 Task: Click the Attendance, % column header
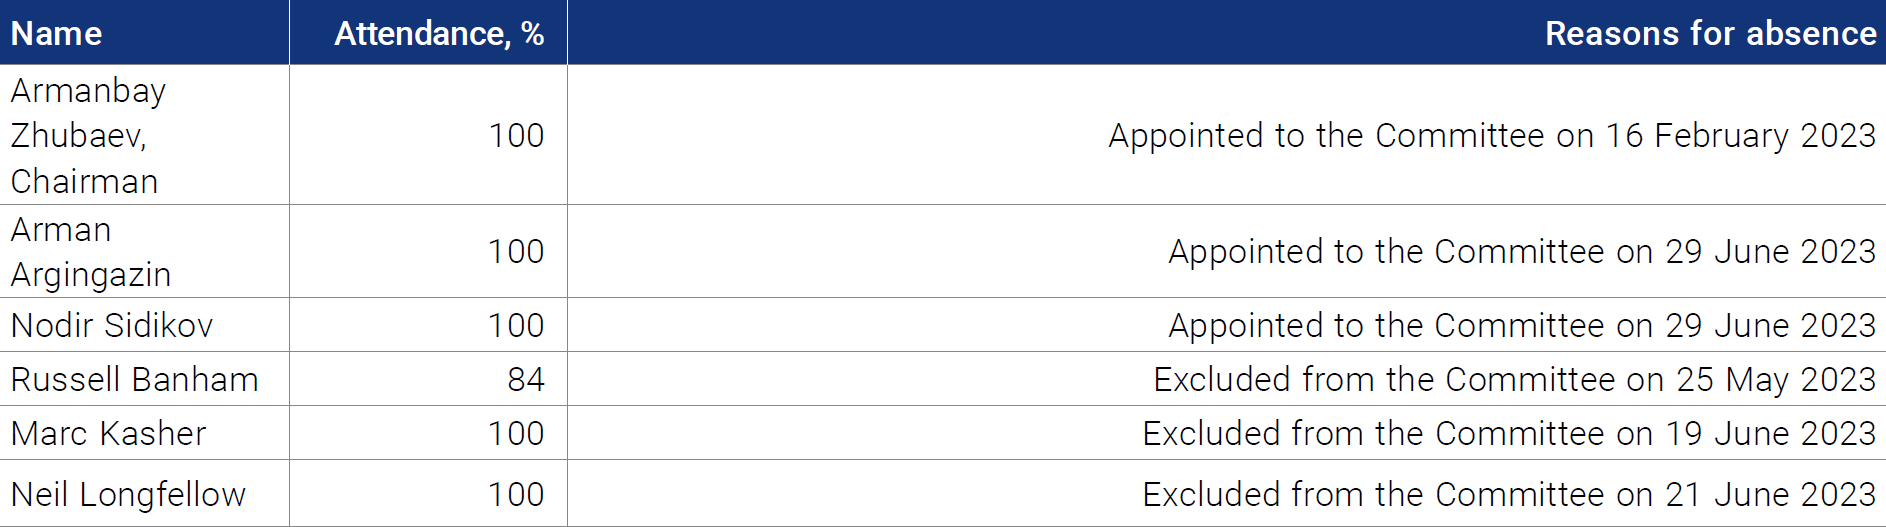click(x=428, y=33)
